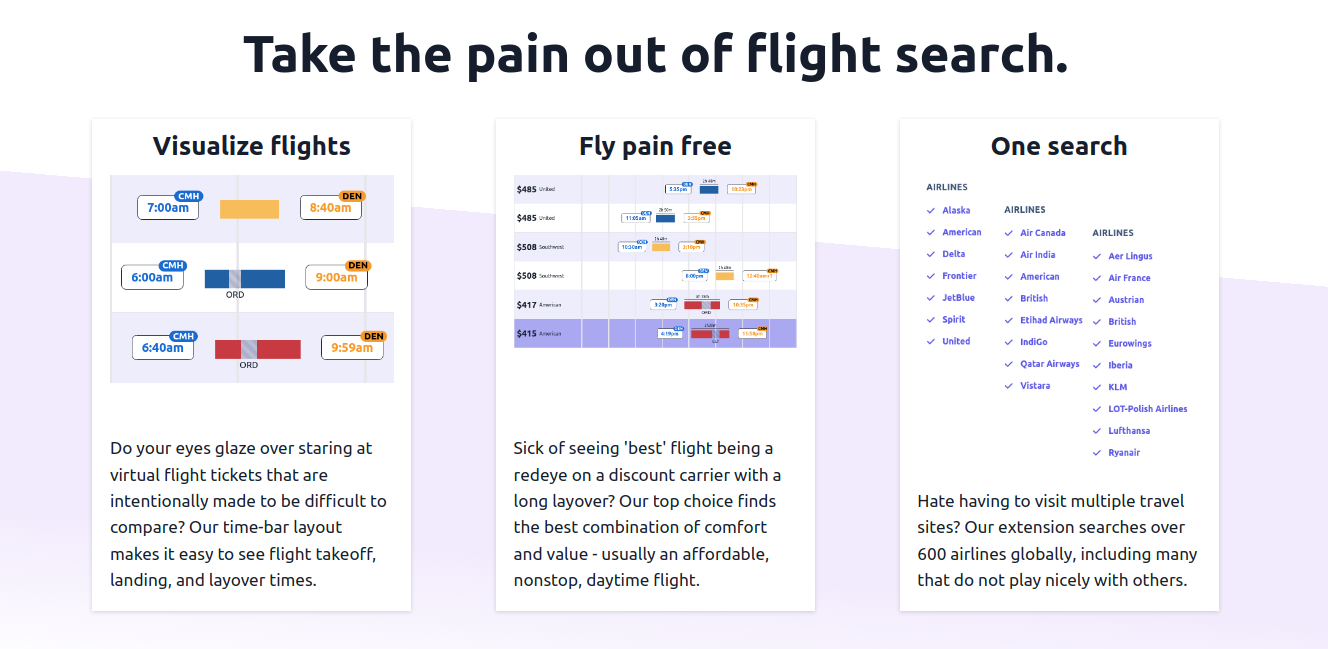Click the Qatar Airways airline entry

pyautogui.click(x=1050, y=364)
